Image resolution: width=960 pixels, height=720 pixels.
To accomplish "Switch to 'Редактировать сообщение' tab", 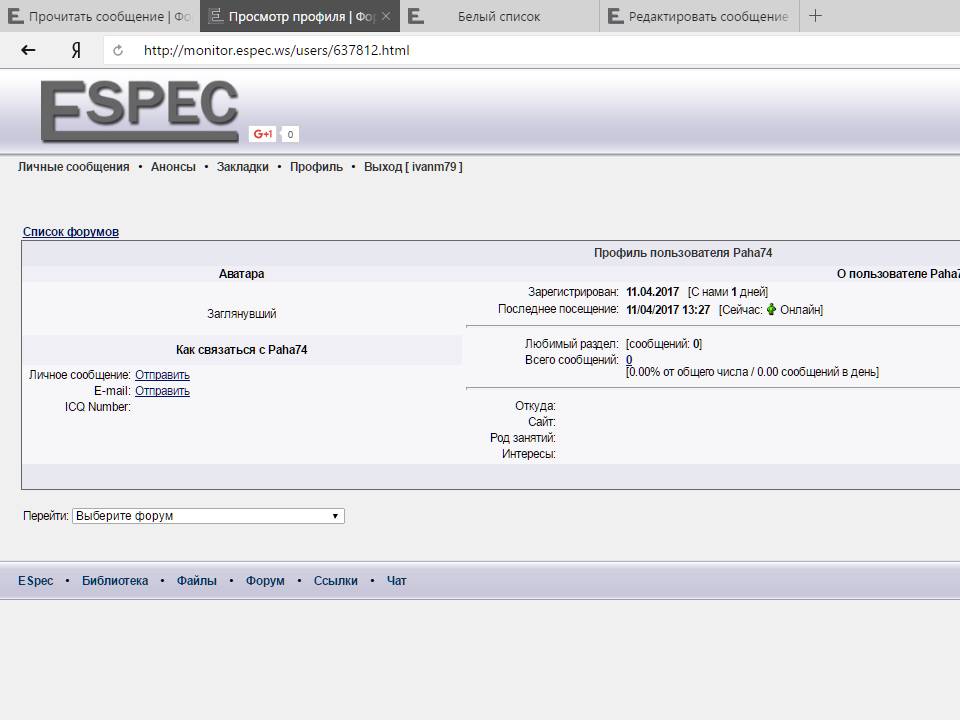I will coord(707,17).
